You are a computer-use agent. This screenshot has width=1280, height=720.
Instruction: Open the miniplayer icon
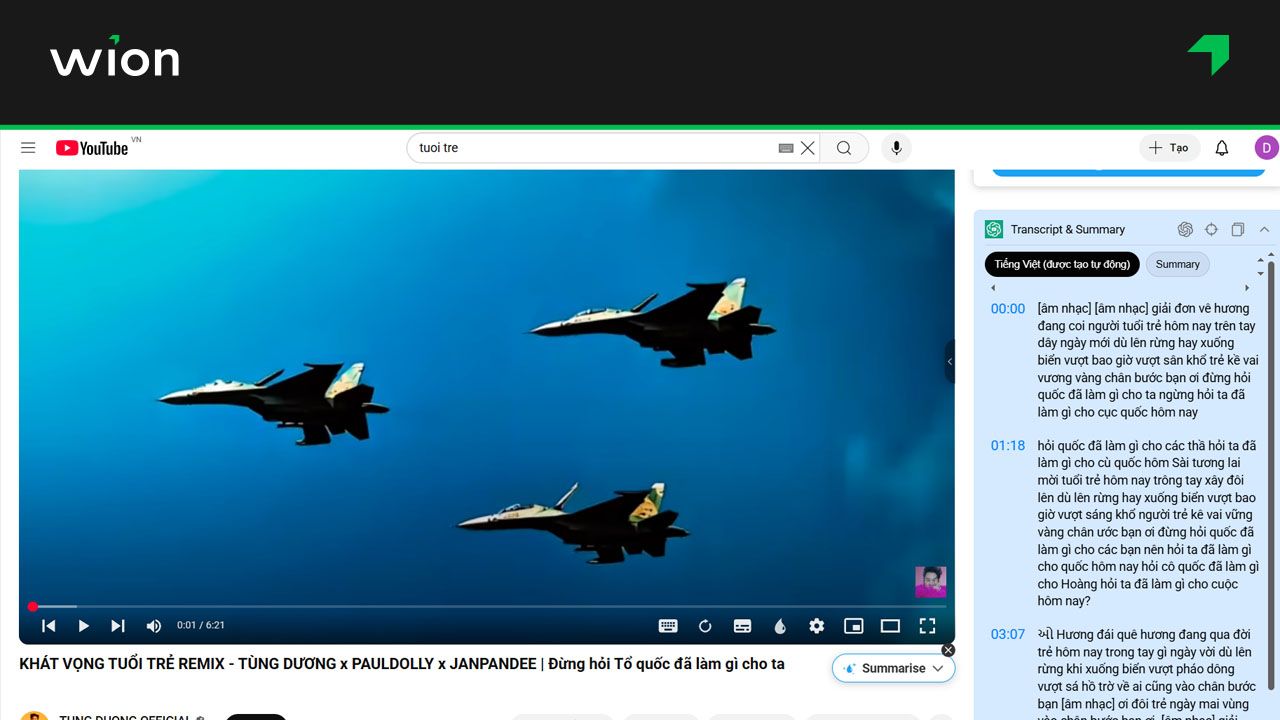tap(854, 625)
